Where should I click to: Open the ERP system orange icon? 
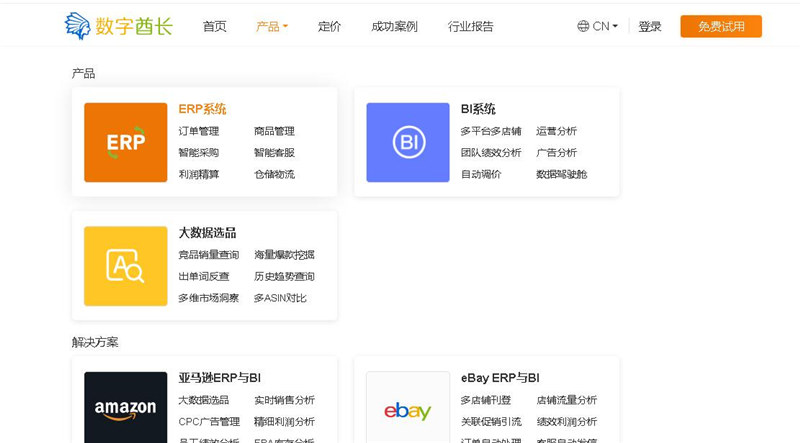126,142
